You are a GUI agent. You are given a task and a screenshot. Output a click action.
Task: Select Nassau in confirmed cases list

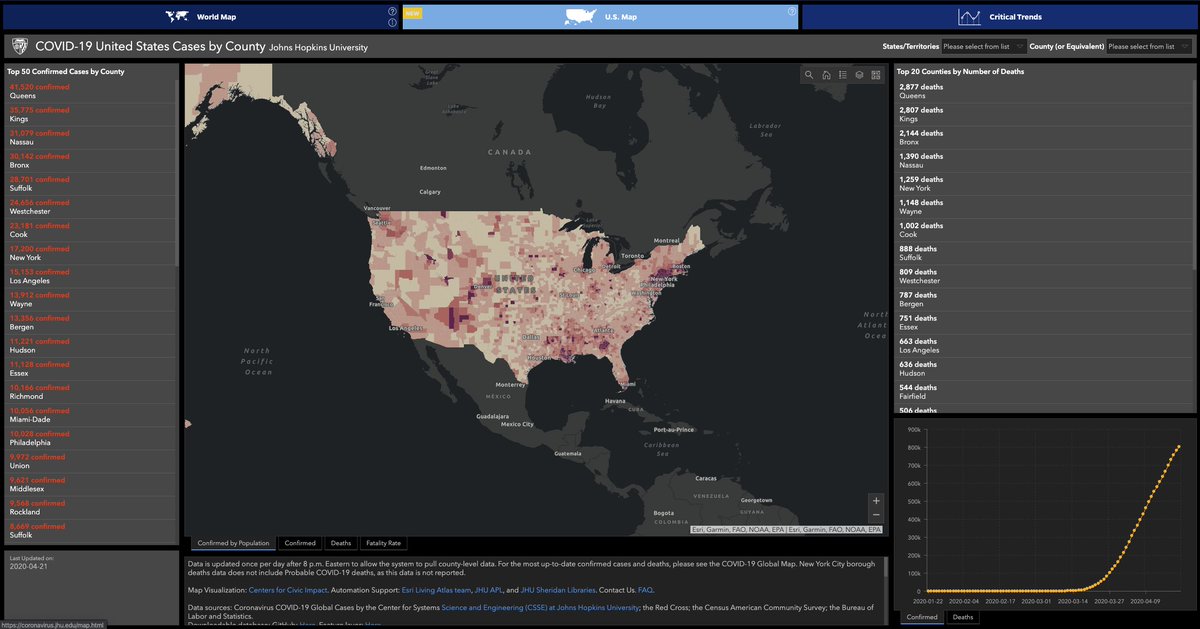(x=90, y=138)
